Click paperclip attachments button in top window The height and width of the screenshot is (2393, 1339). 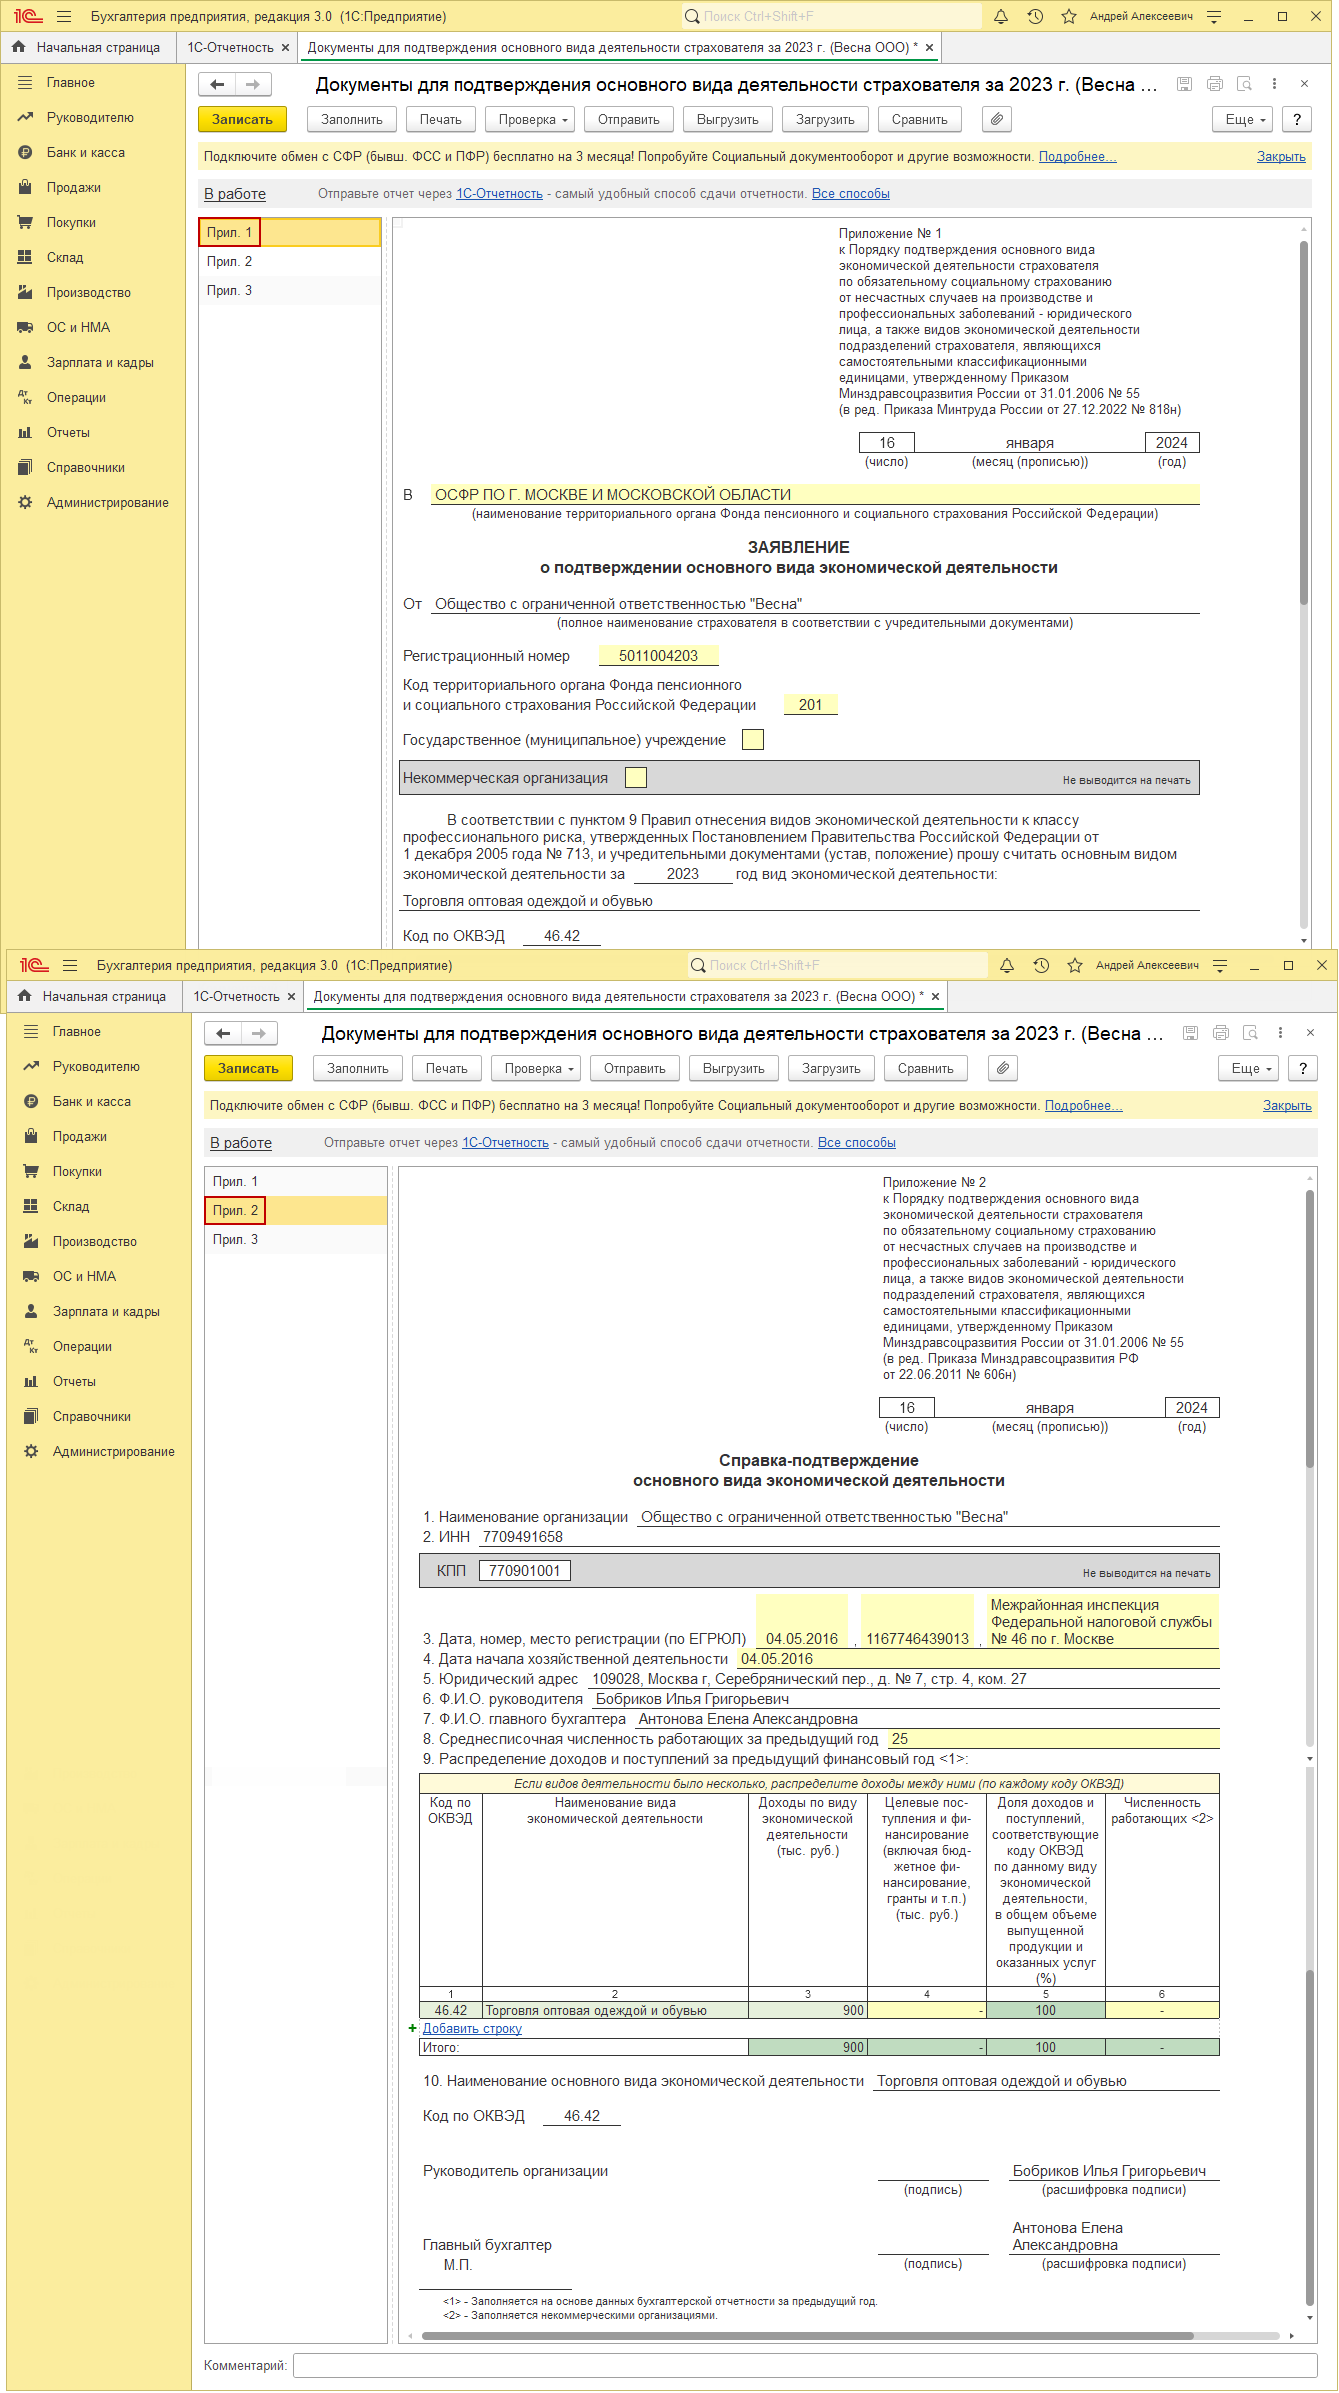[x=997, y=119]
